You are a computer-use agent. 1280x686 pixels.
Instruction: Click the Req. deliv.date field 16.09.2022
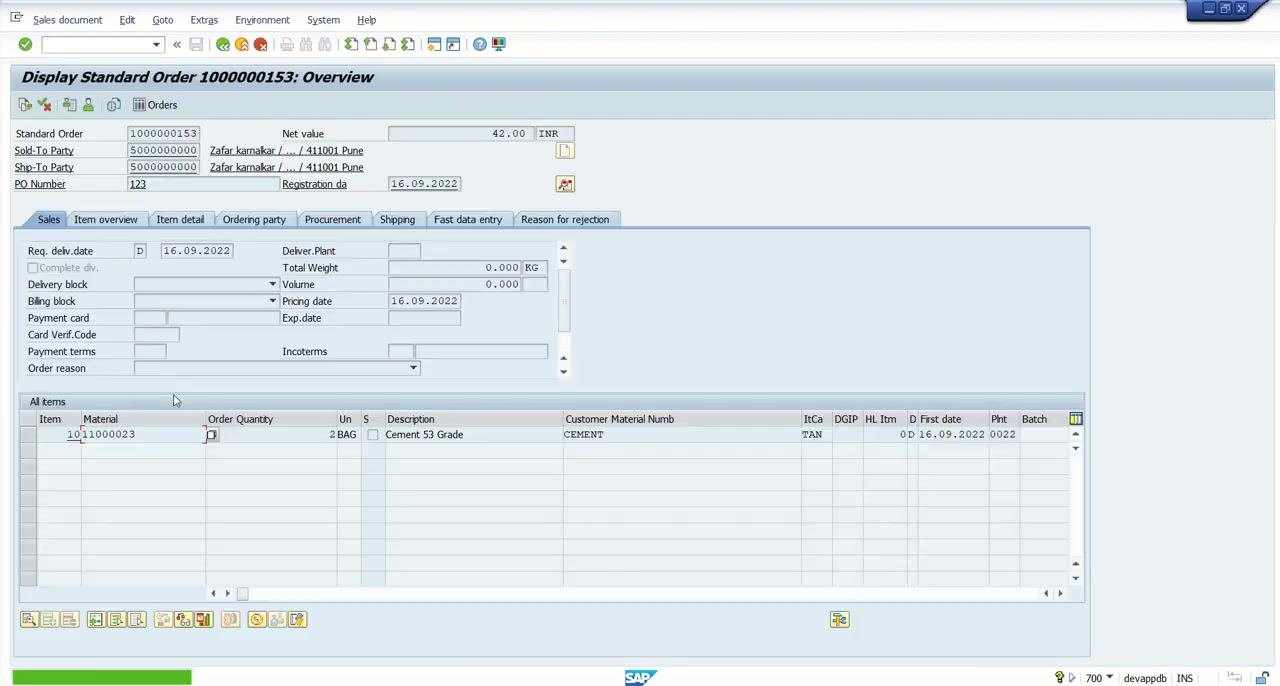click(x=197, y=251)
